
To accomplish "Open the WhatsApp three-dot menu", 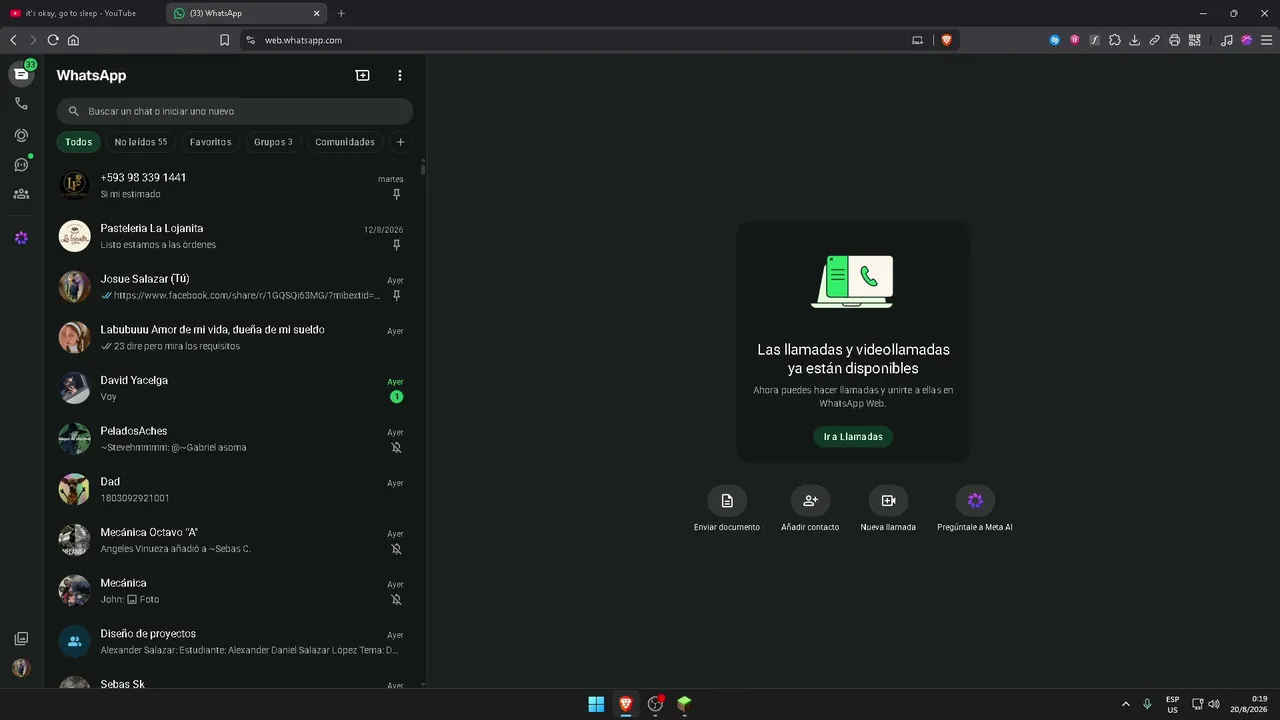I will tap(400, 75).
